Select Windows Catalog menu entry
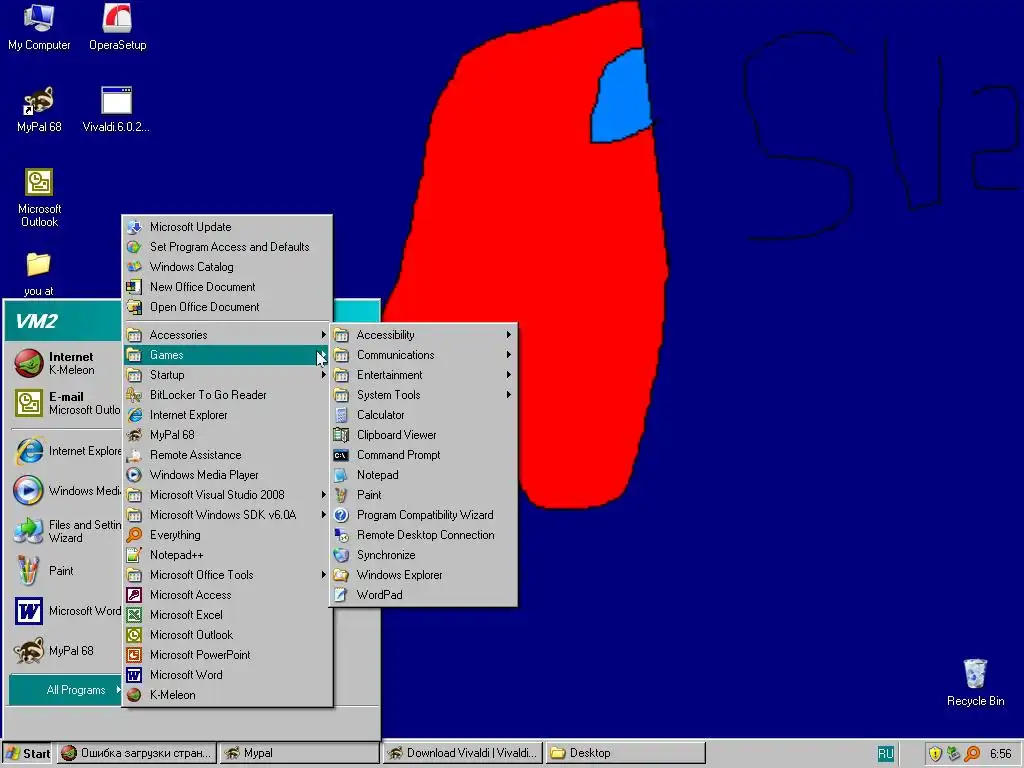The height and width of the screenshot is (768, 1024). tap(228, 267)
